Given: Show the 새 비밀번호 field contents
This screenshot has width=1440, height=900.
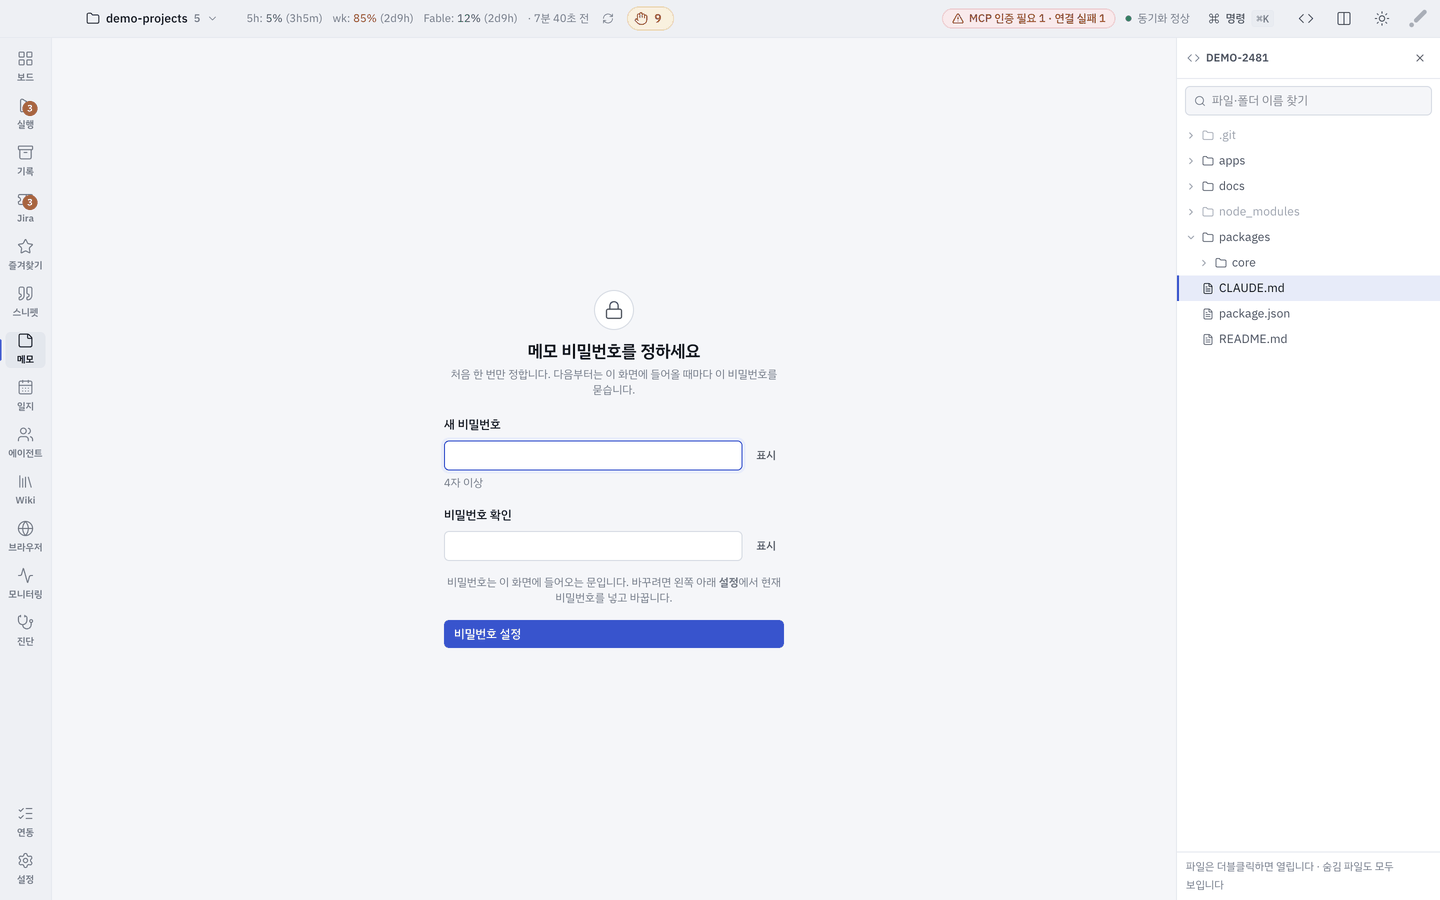Looking at the screenshot, I should [x=766, y=455].
